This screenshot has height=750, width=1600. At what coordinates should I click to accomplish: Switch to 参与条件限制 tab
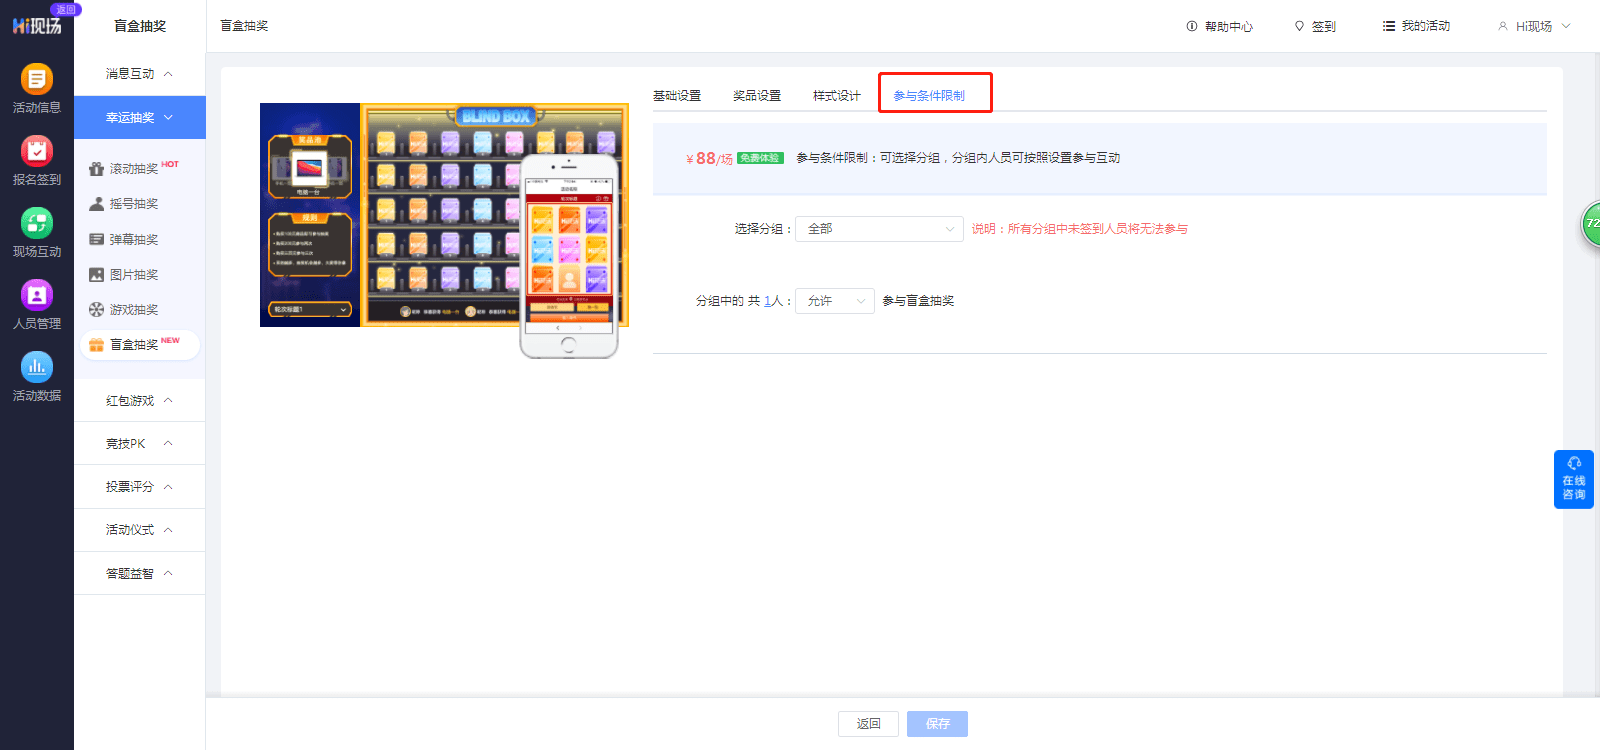[x=929, y=96]
